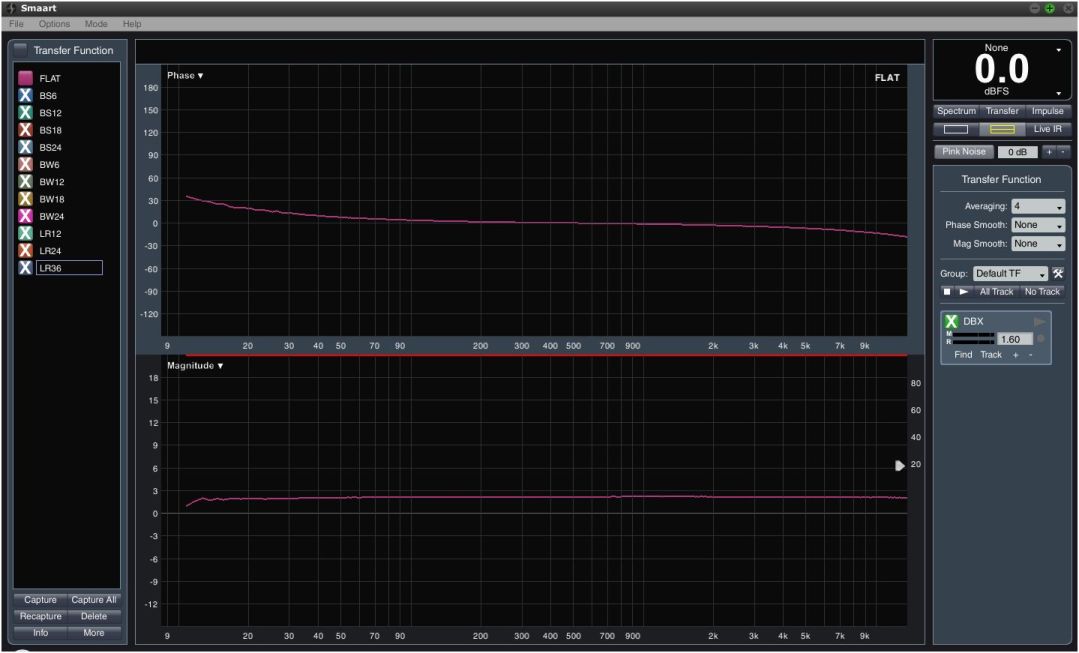This screenshot has height=653, width=1079.
Task: Toggle visibility of the FLAT trace
Action: click(25, 78)
